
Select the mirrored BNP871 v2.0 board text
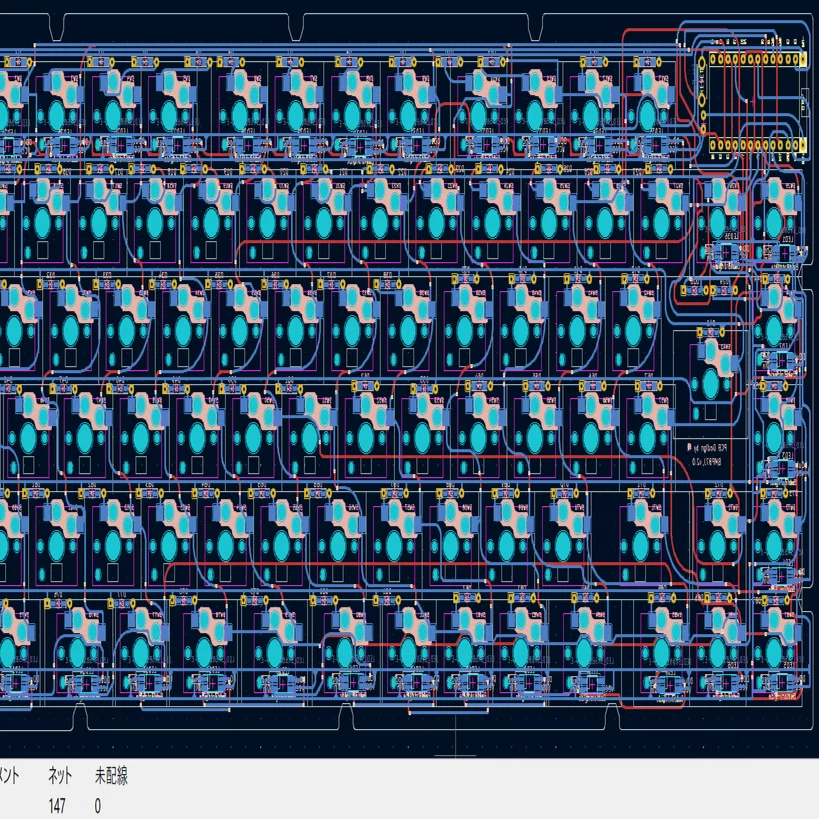[x=706, y=462]
